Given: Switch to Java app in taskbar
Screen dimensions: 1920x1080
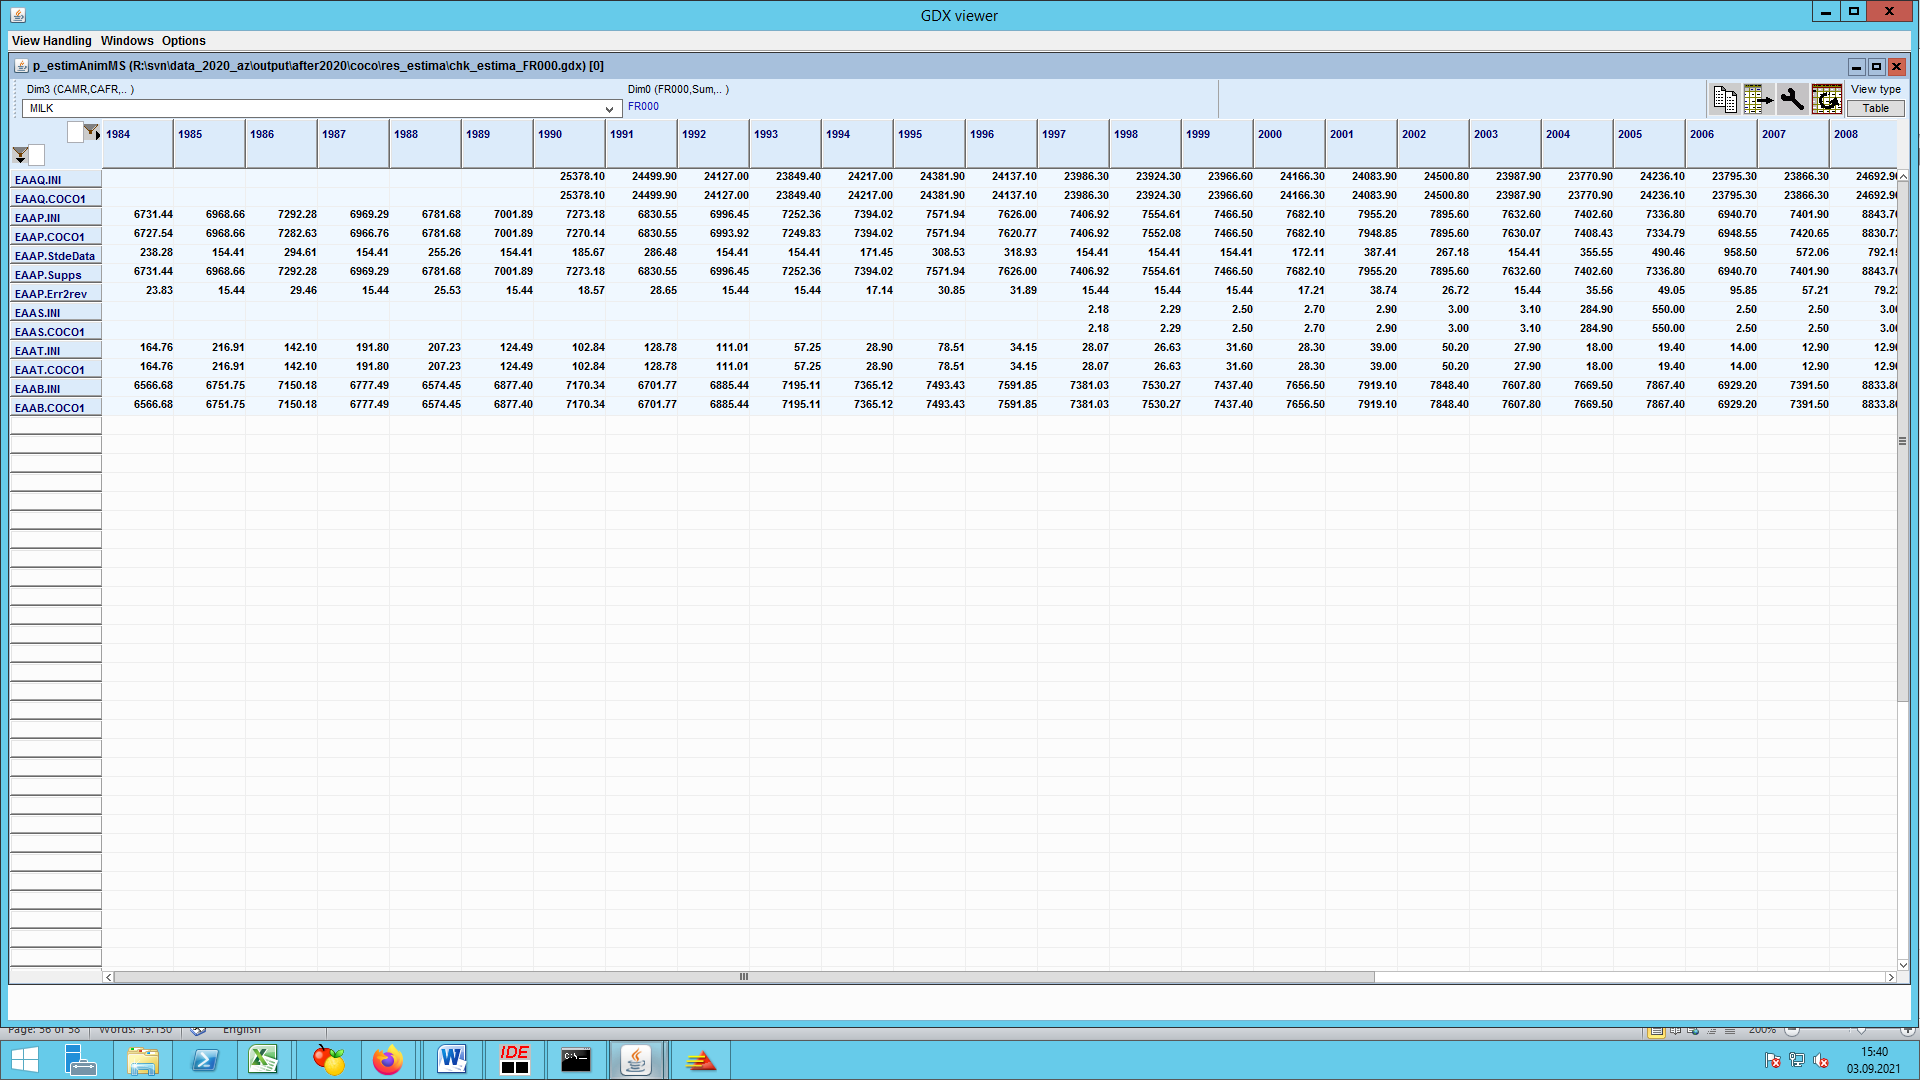Looking at the screenshot, I should [x=637, y=1060].
